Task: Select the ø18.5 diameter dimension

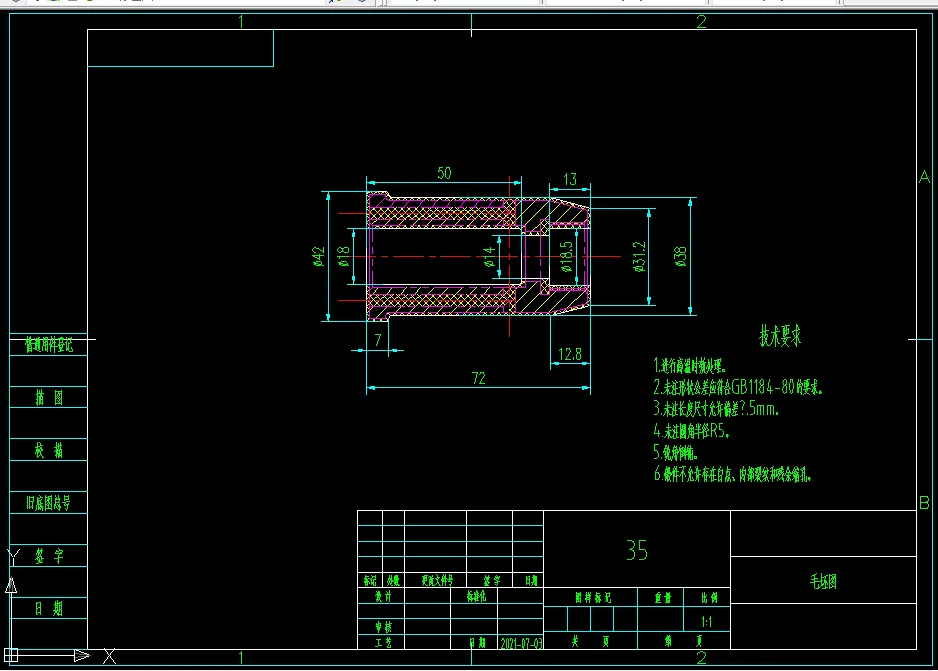Action: point(566,257)
